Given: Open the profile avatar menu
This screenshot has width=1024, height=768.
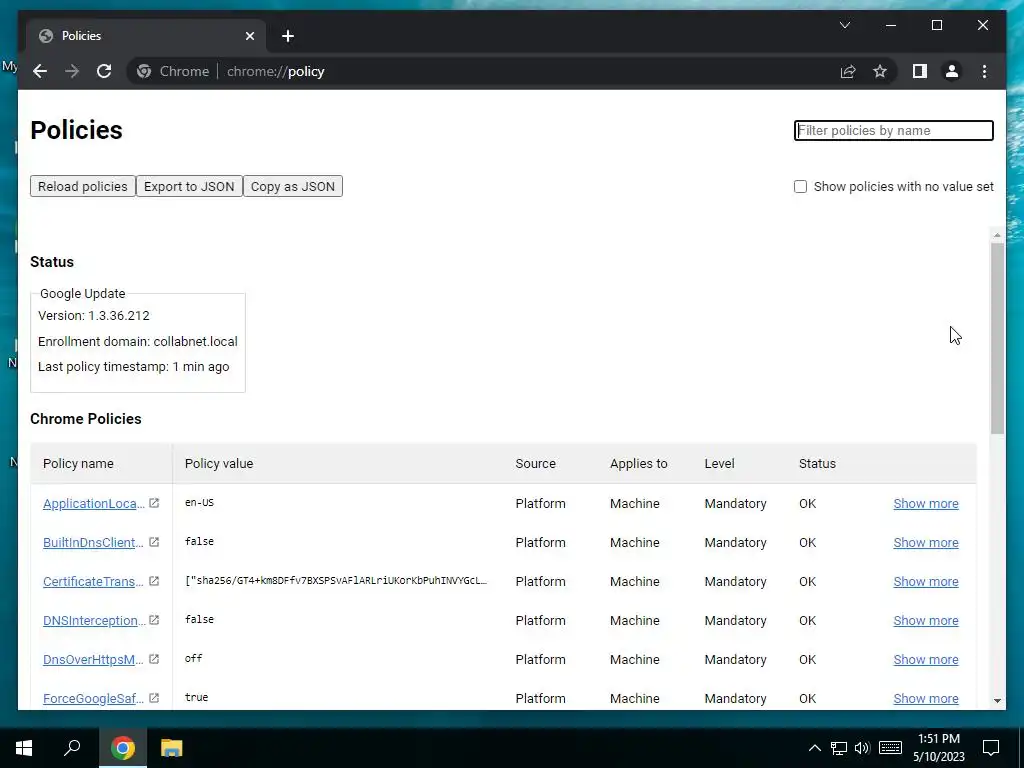Looking at the screenshot, I should pos(952,71).
